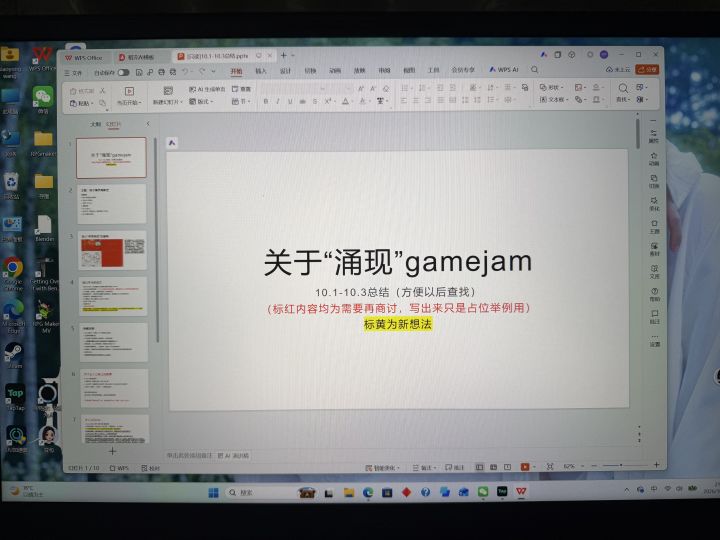Switch to normal view icon
Image resolution: width=720 pixels, height=540 pixels.
click(x=479, y=467)
